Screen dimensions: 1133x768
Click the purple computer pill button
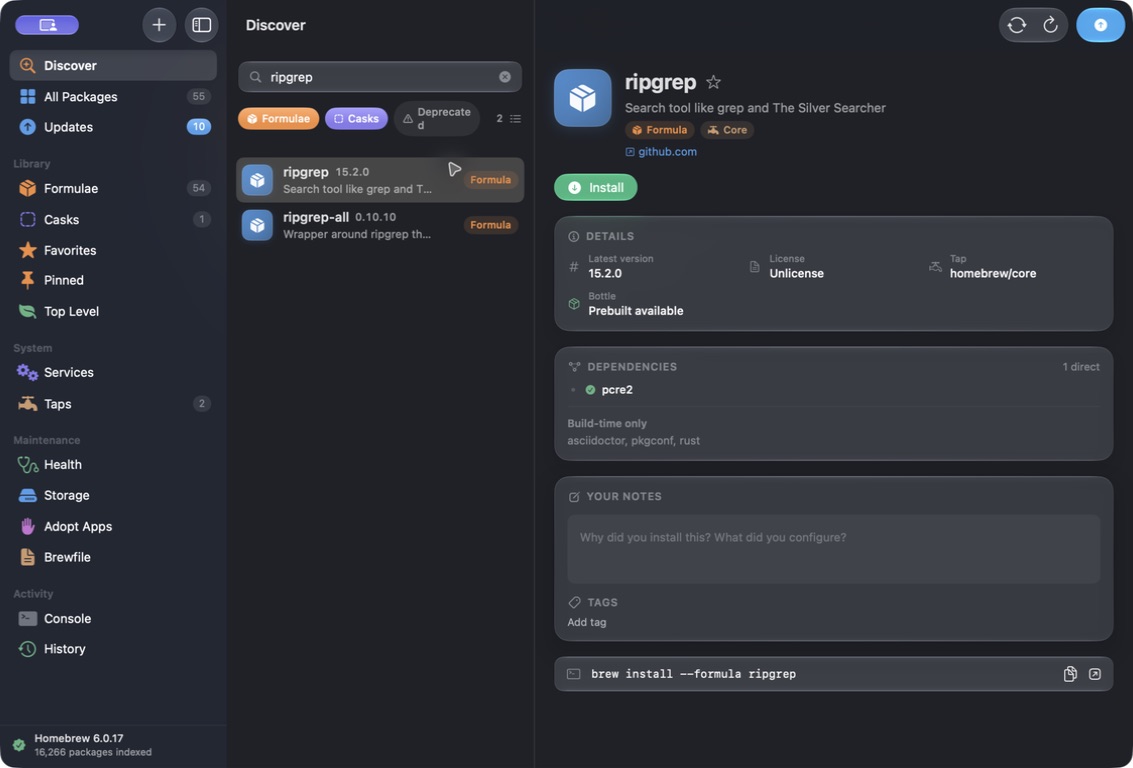(x=47, y=25)
